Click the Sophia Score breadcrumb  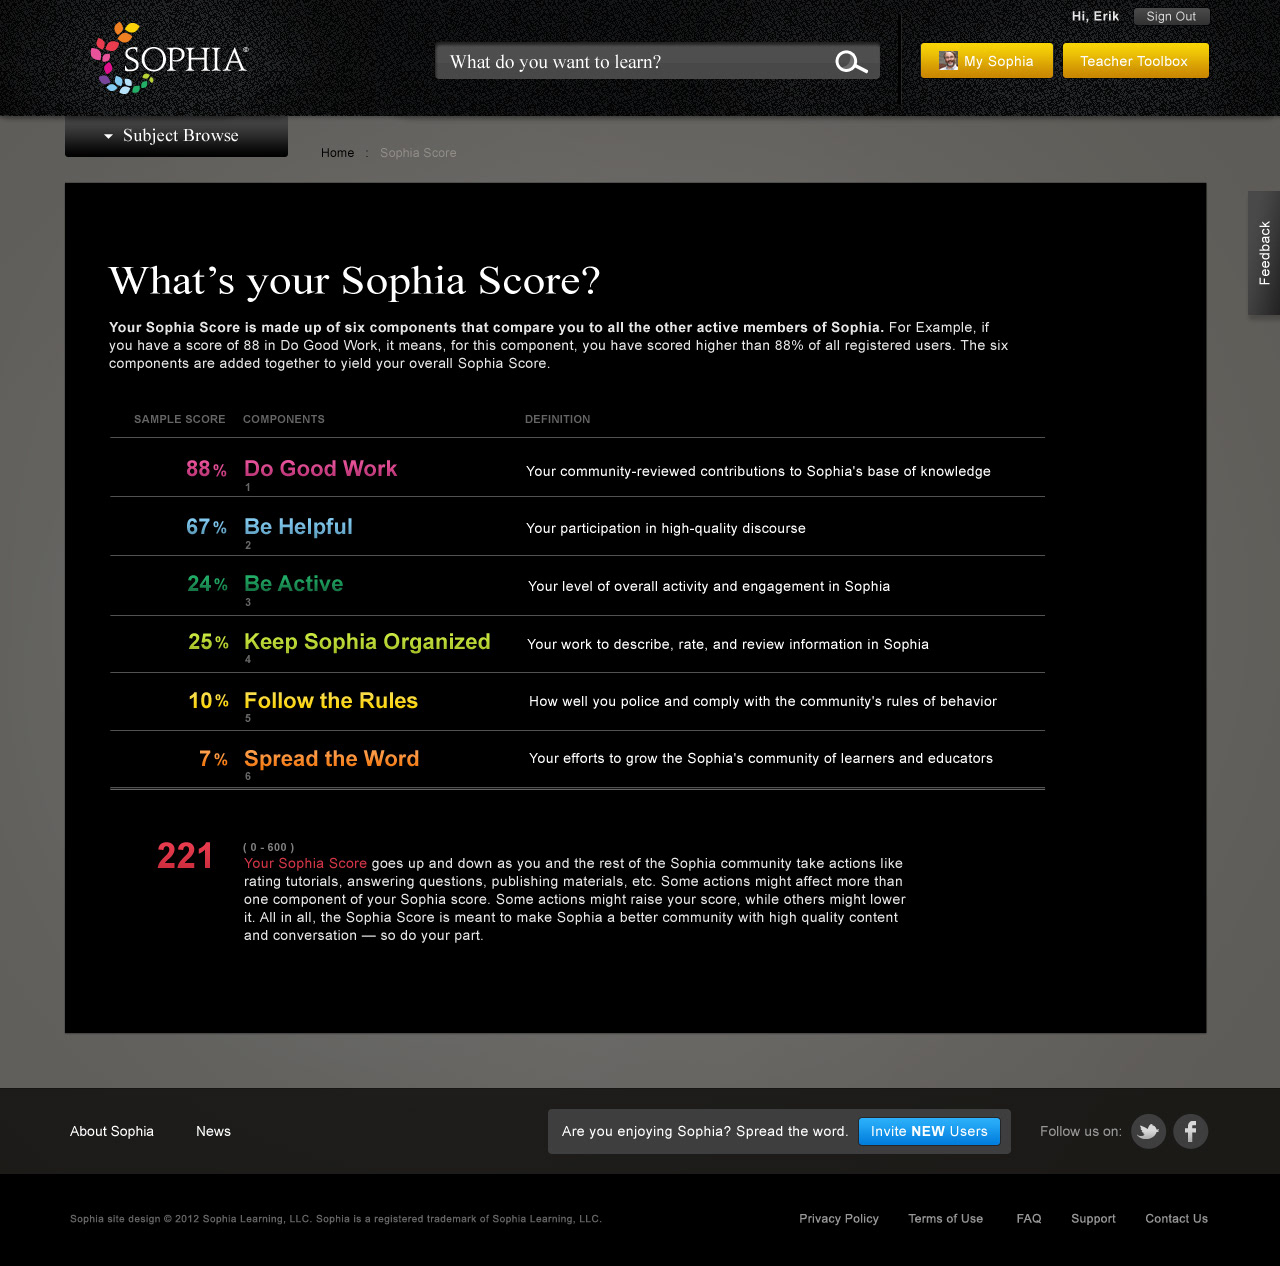(418, 153)
